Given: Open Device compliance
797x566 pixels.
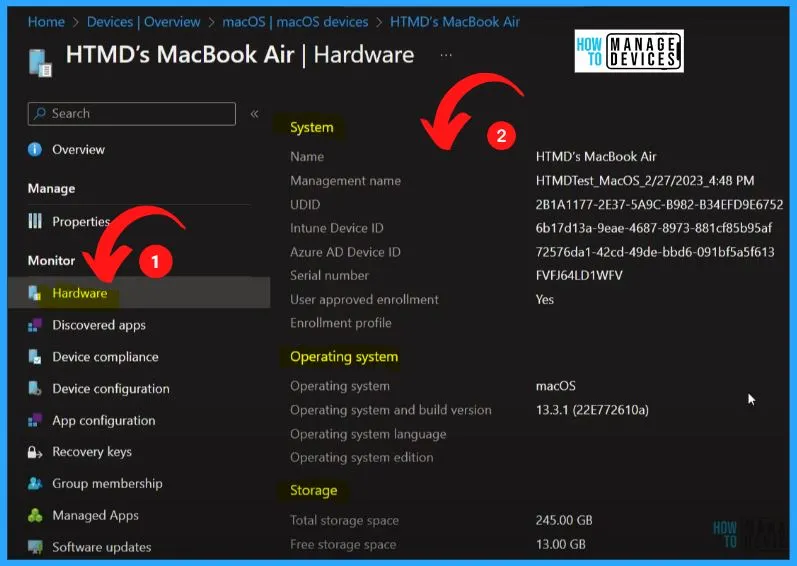Looking at the screenshot, I should (105, 357).
